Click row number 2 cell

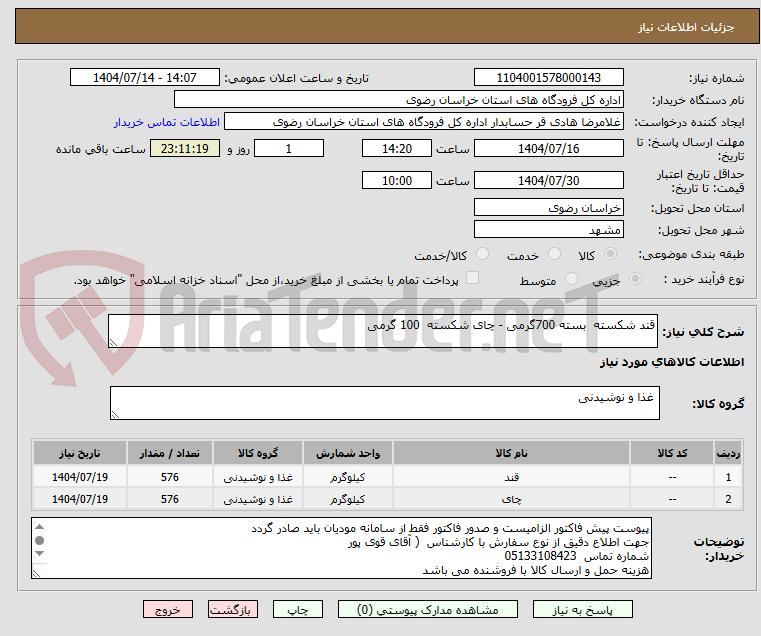[x=728, y=499]
